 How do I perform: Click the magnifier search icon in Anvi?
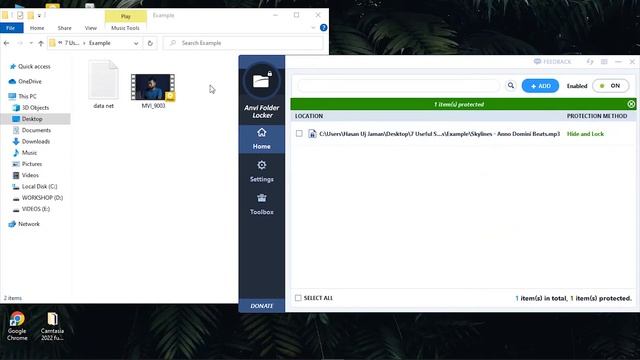click(x=511, y=86)
